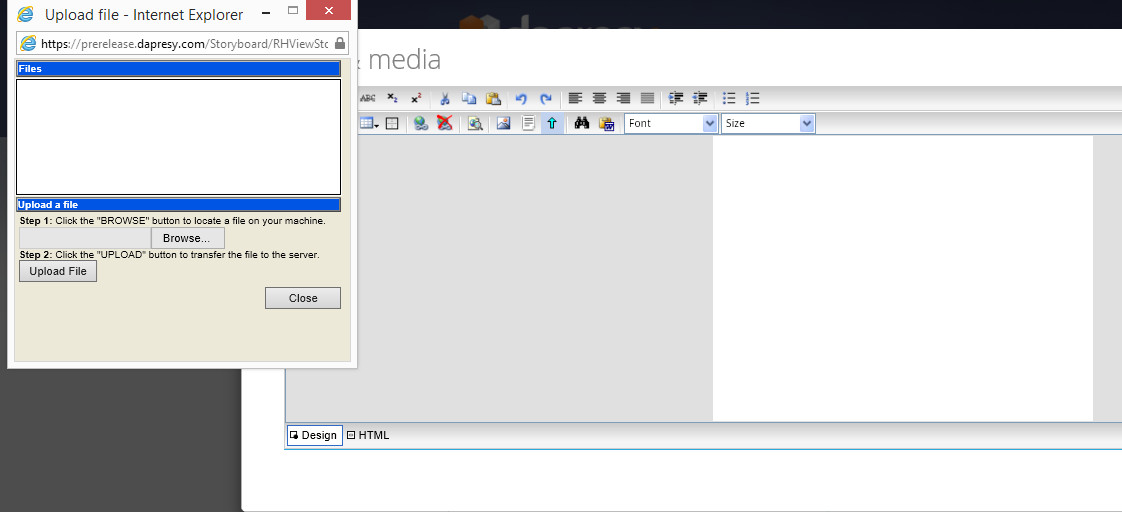This screenshot has width=1122, height=512.
Task: Click the Upload File button
Action: coord(58,271)
